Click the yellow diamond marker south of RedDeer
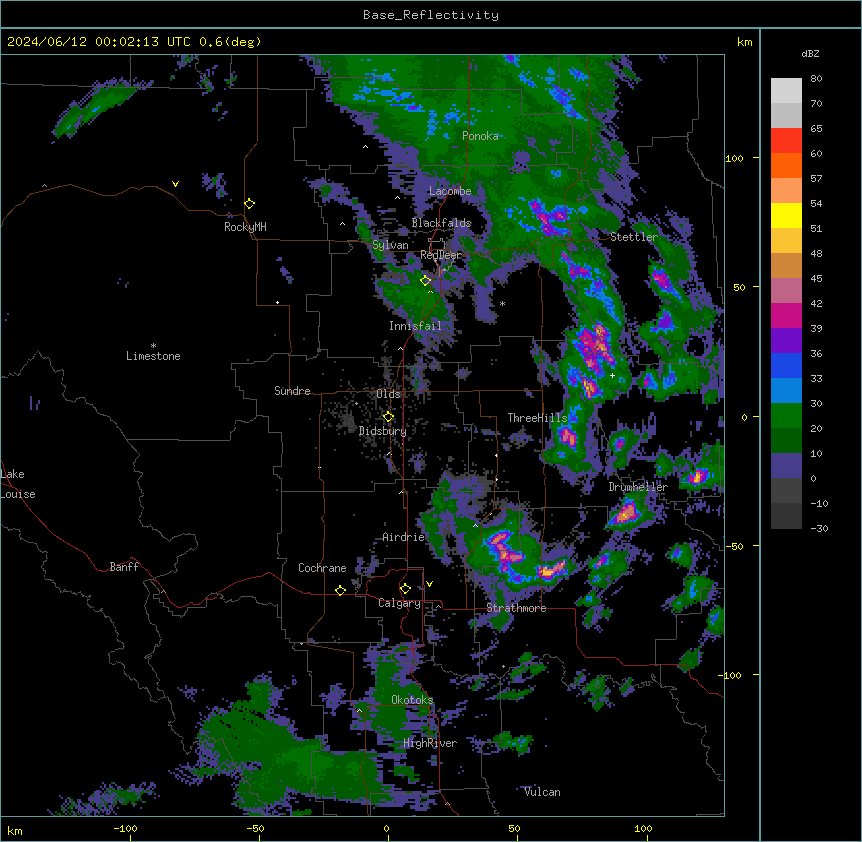This screenshot has height=842, width=862. click(x=426, y=281)
